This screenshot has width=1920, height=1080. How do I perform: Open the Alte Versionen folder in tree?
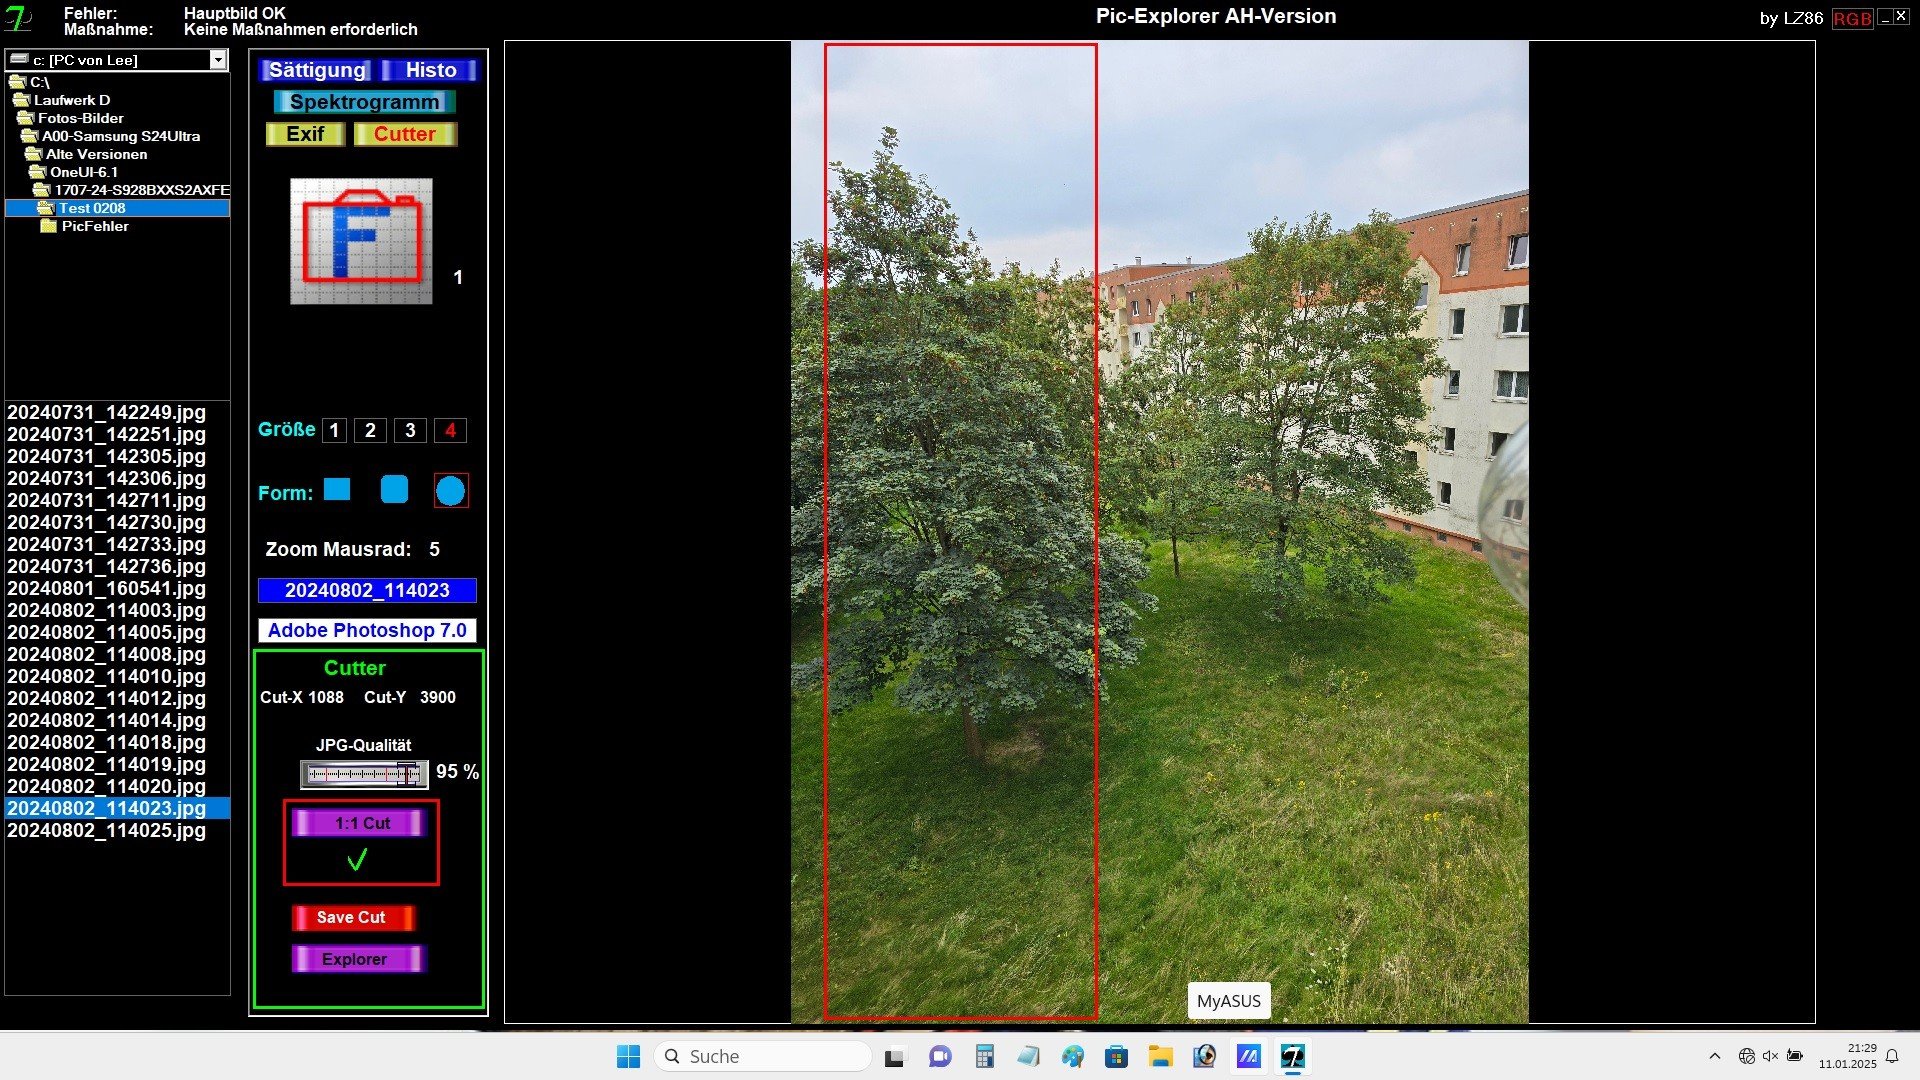pos(96,154)
